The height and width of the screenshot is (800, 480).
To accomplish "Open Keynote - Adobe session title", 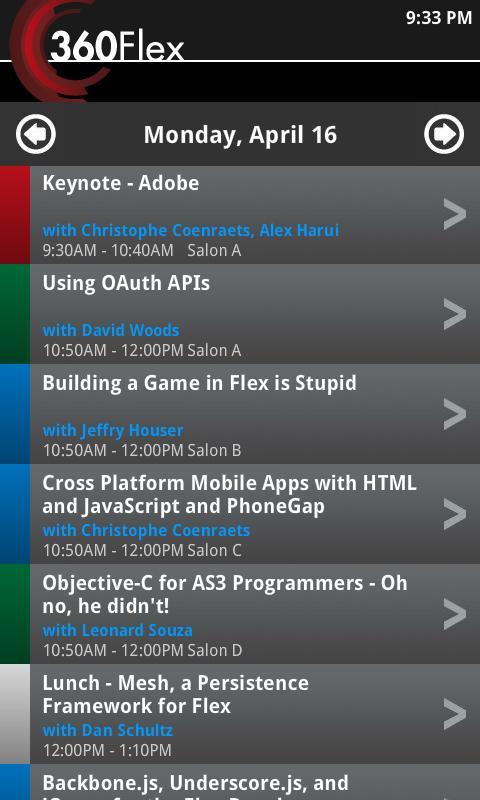I will point(121,183).
